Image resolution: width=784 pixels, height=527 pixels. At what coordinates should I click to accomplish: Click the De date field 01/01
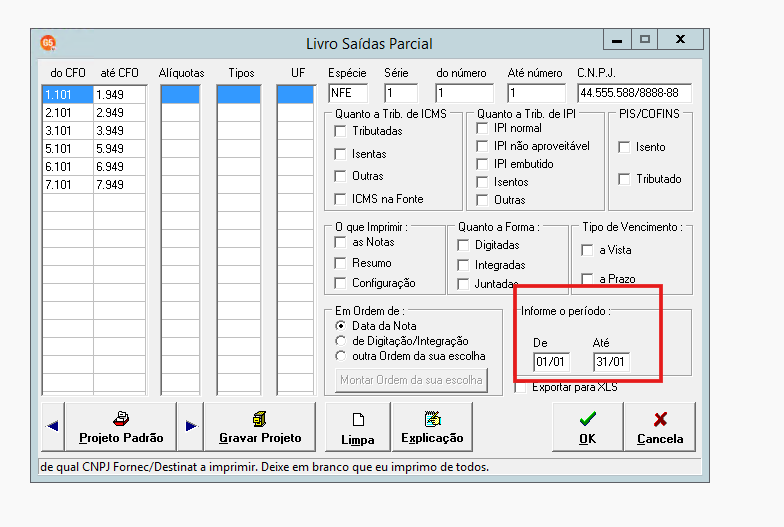[552, 362]
